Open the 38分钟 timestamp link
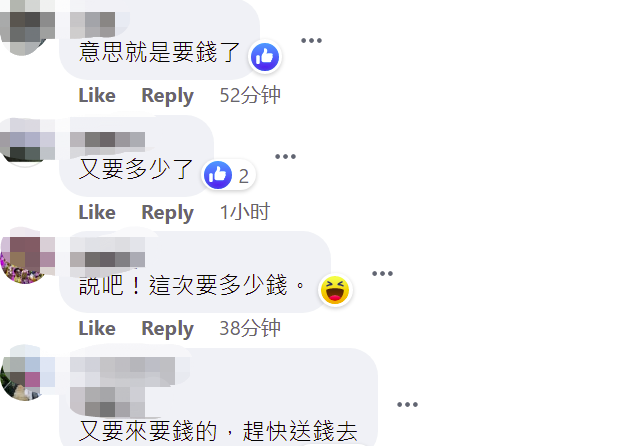622x446 pixels. (250, 328)
